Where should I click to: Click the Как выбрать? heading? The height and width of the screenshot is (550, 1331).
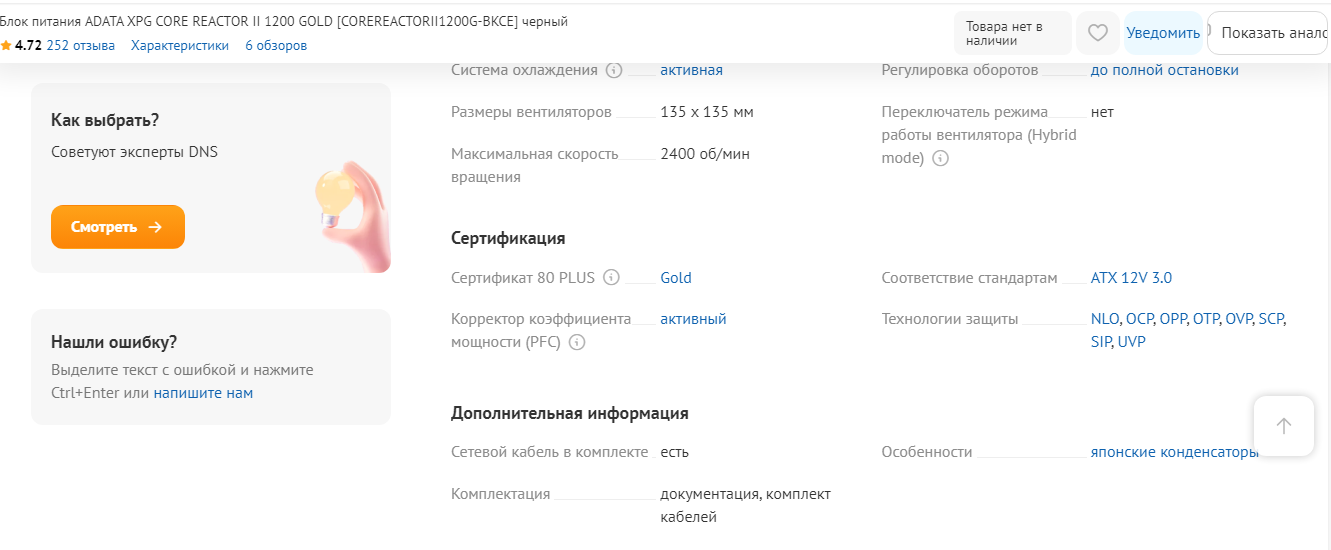click(x=105, y=120)
